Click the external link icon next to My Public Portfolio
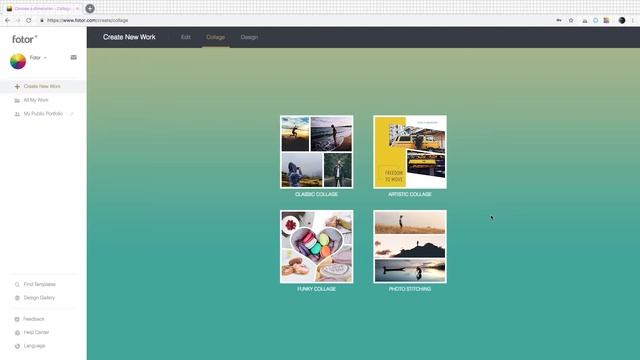Viewport: 640px width, 360px height. pyautogui.click(x=72, y=113)
